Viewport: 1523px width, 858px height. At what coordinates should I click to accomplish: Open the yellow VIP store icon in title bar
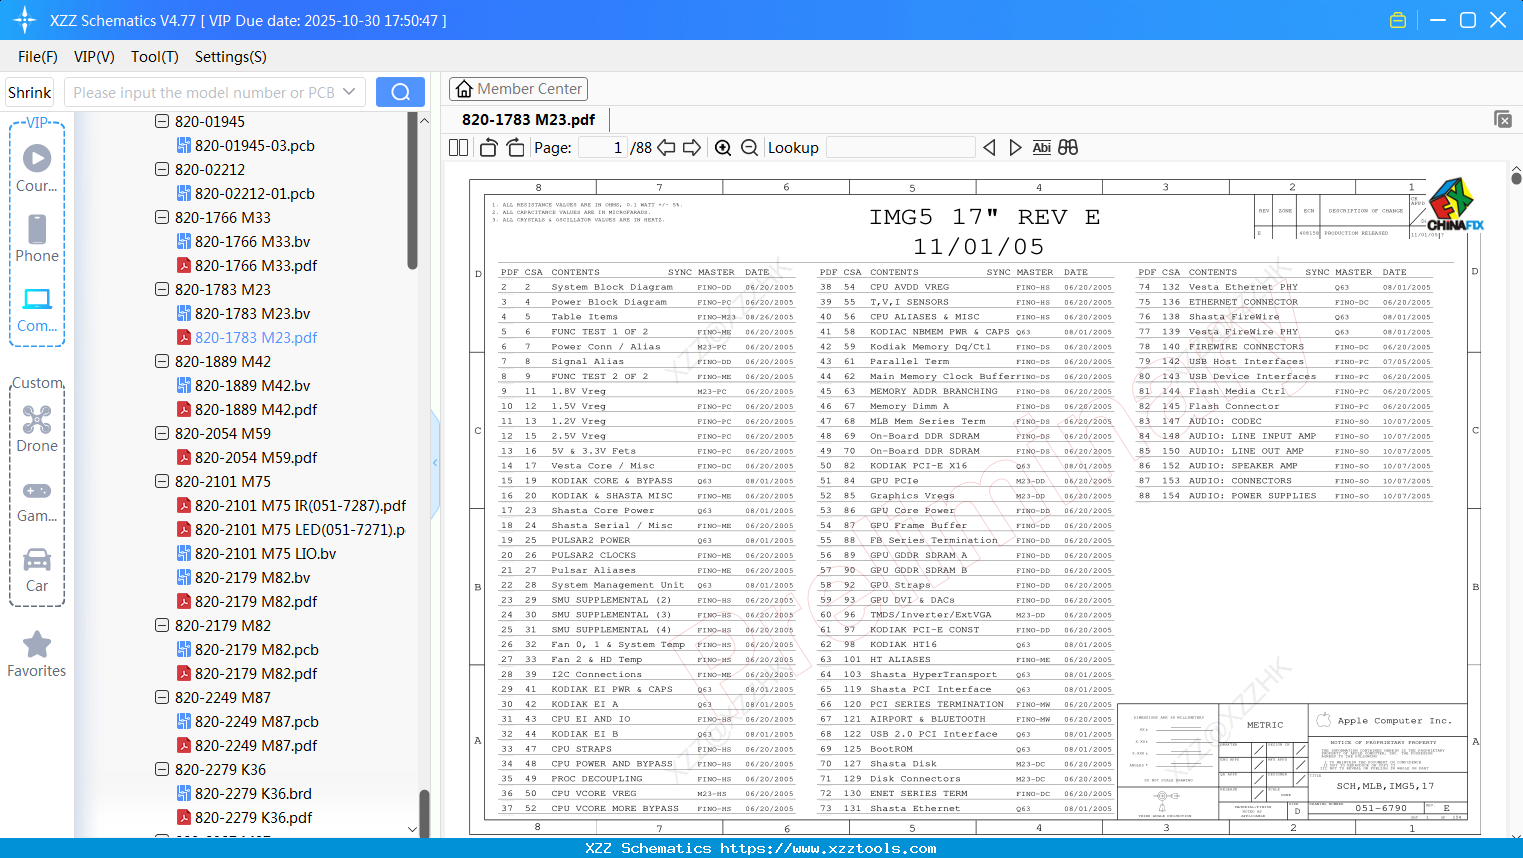[1398, 20]
